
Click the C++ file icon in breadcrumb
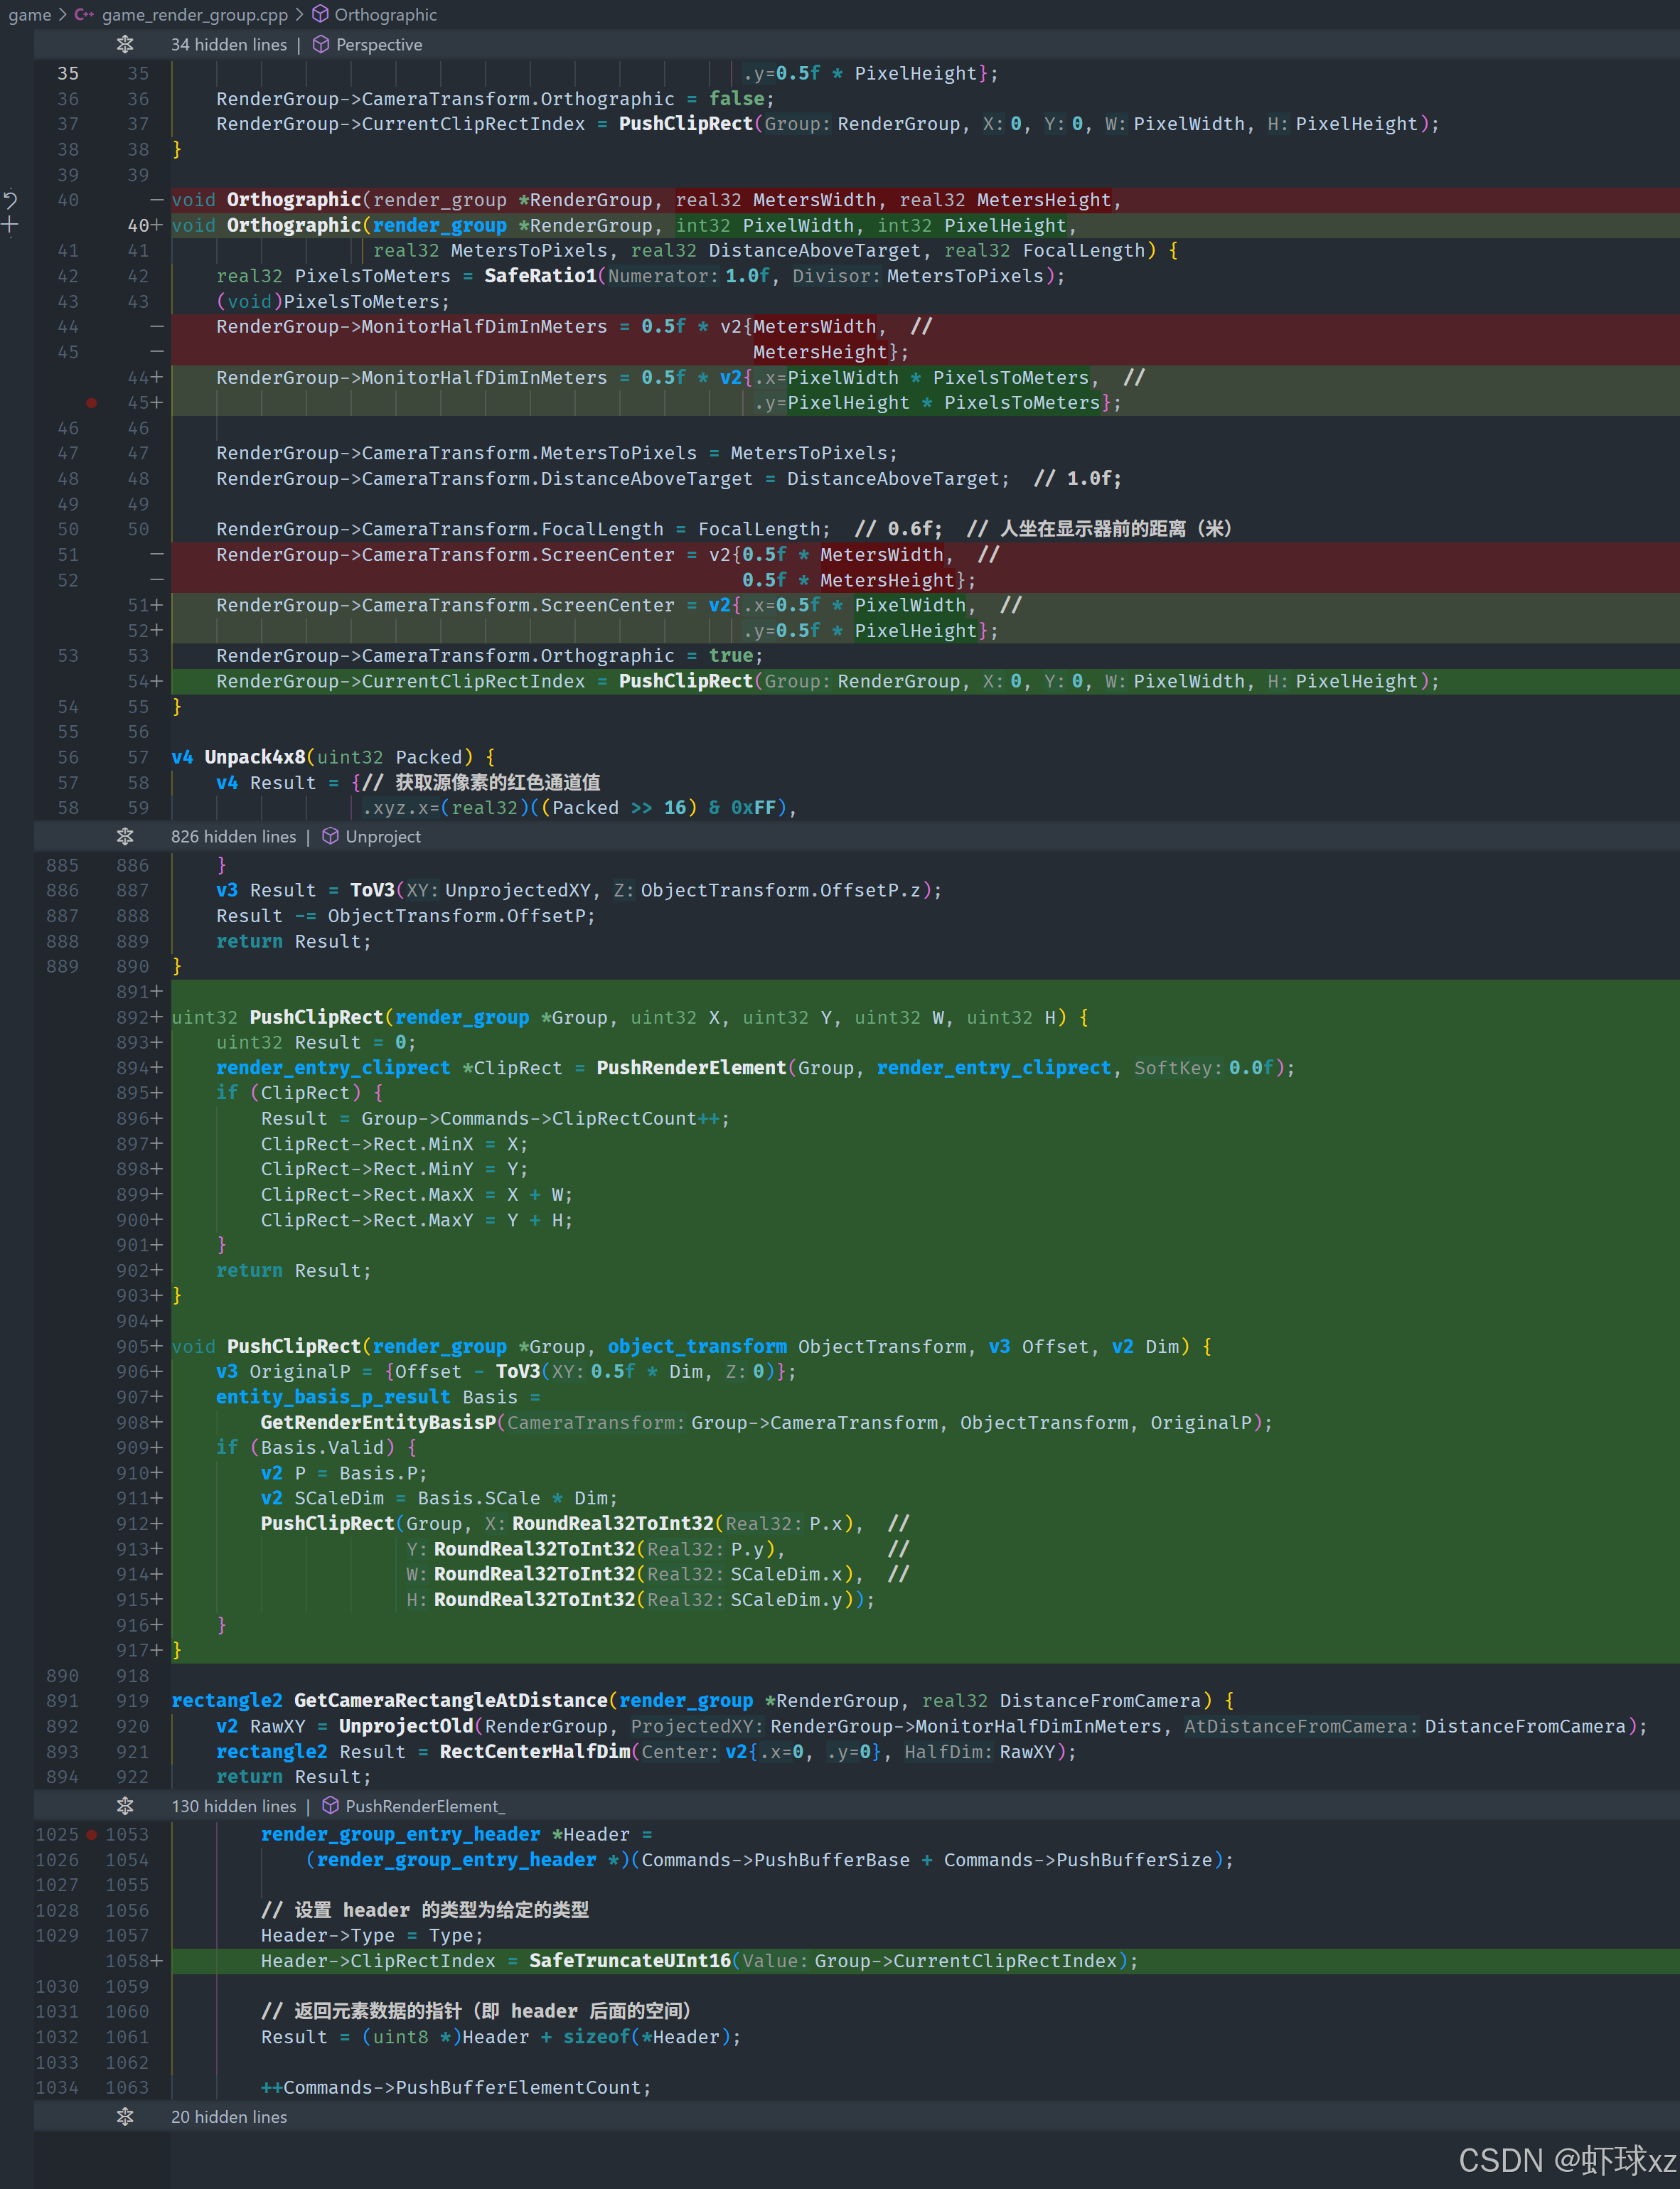click(x=85, y=14)
